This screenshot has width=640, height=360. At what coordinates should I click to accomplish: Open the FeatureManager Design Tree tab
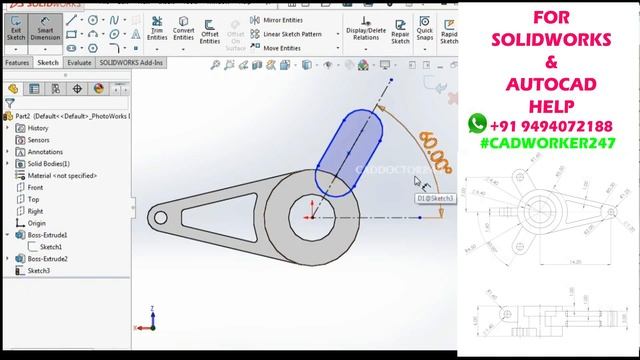coord(13,89)
